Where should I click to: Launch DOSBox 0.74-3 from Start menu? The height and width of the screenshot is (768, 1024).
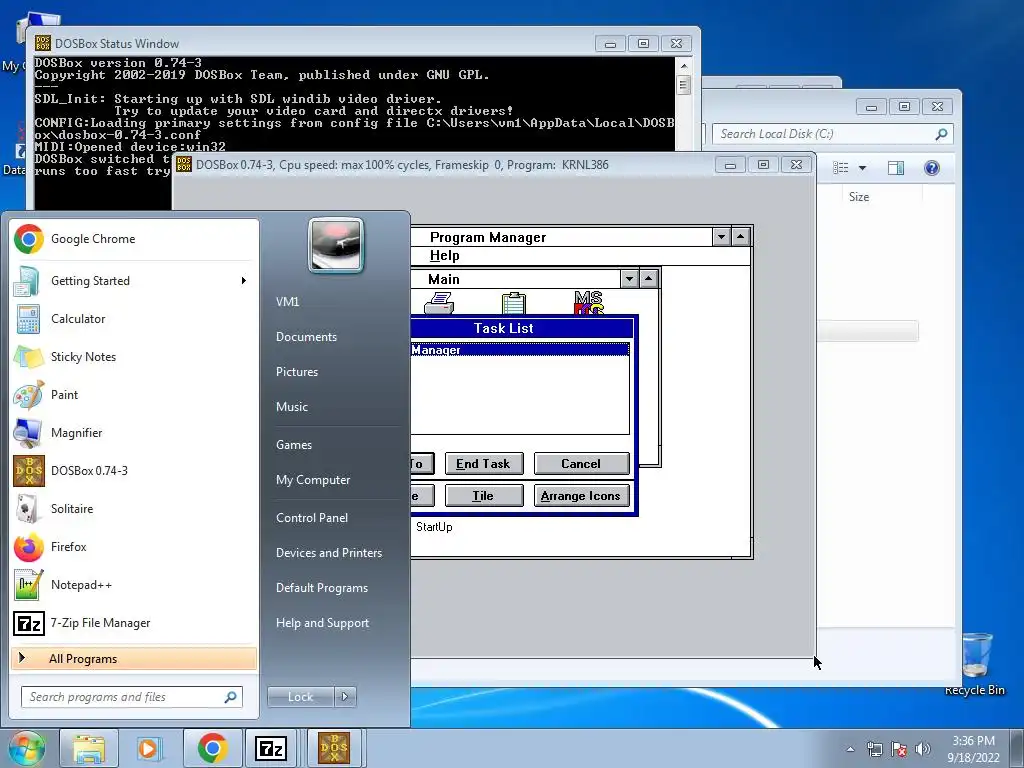[x=134, y=471]
